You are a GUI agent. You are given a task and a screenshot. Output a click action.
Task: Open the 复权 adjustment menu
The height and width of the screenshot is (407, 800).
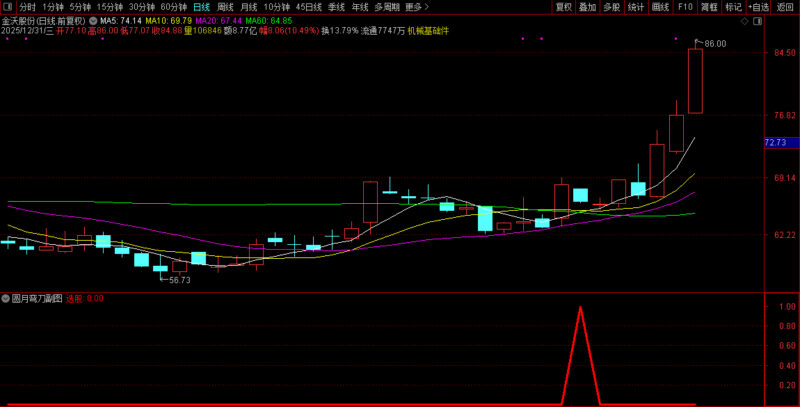564,6
